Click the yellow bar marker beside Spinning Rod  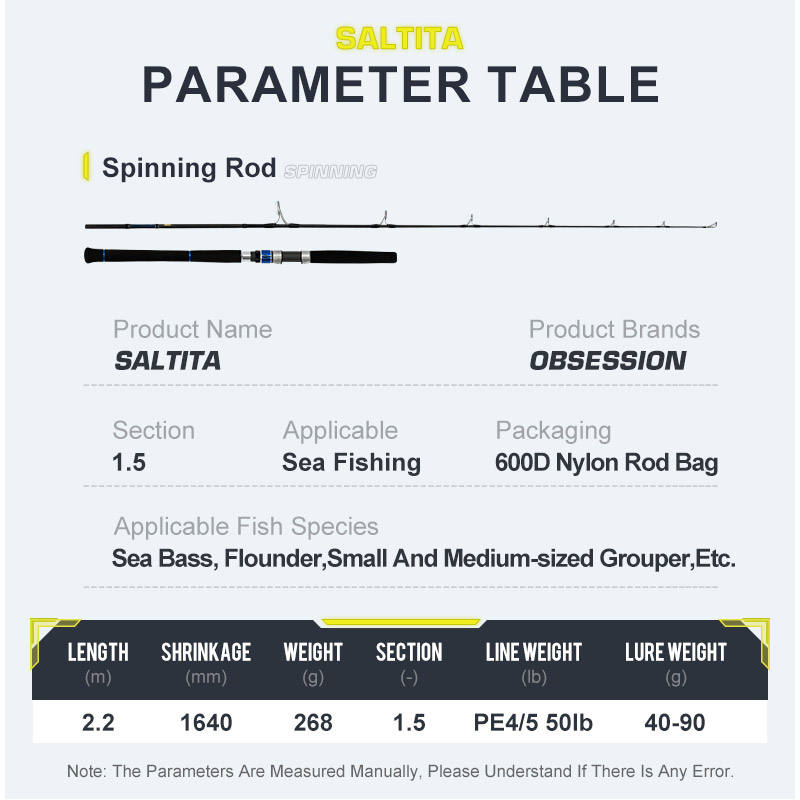tap(87, 166)
